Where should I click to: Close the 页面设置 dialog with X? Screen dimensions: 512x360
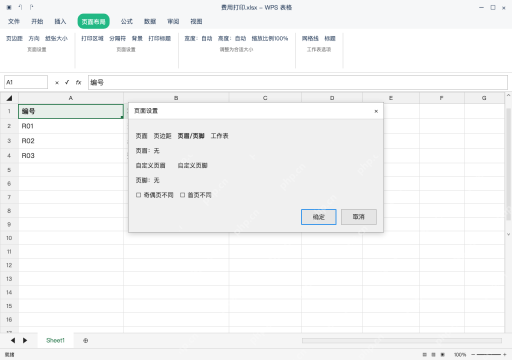click(x=376, y=111)
